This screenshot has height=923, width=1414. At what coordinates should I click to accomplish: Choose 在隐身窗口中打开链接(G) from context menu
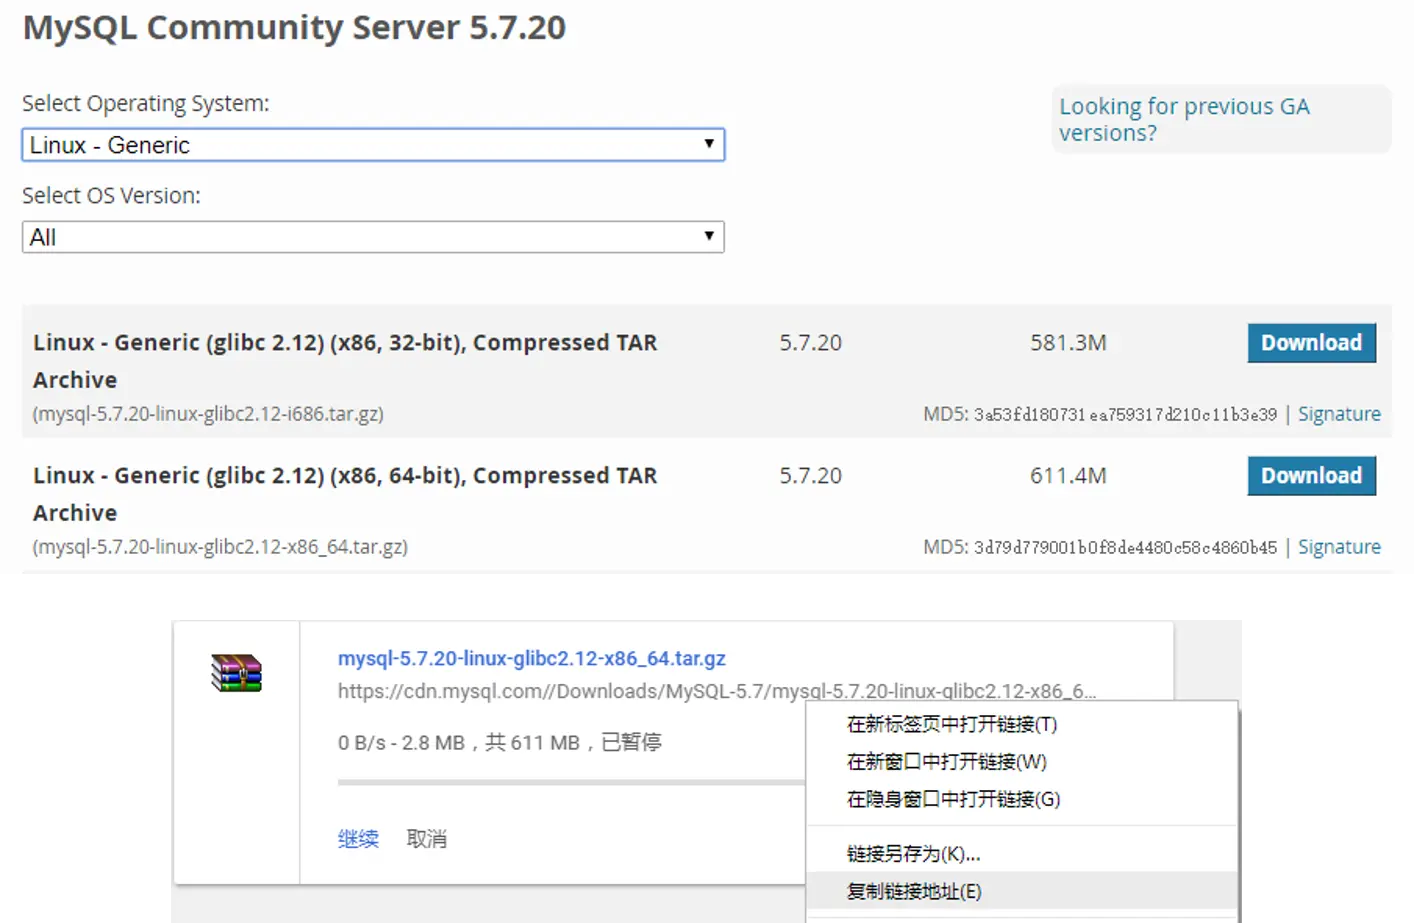click(1022, 799)
